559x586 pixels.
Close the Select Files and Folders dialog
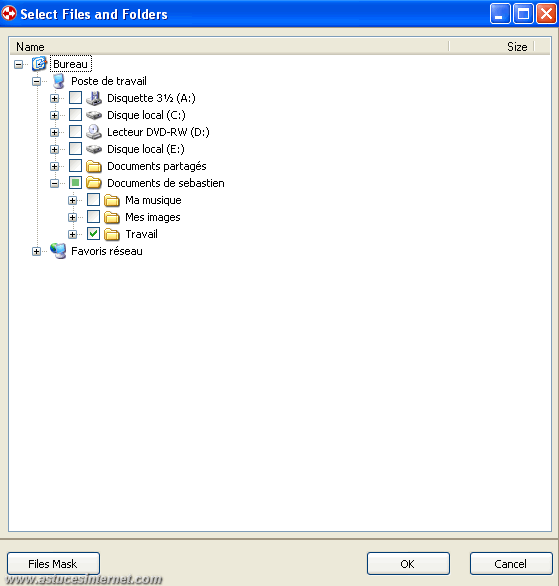point(546,14)
